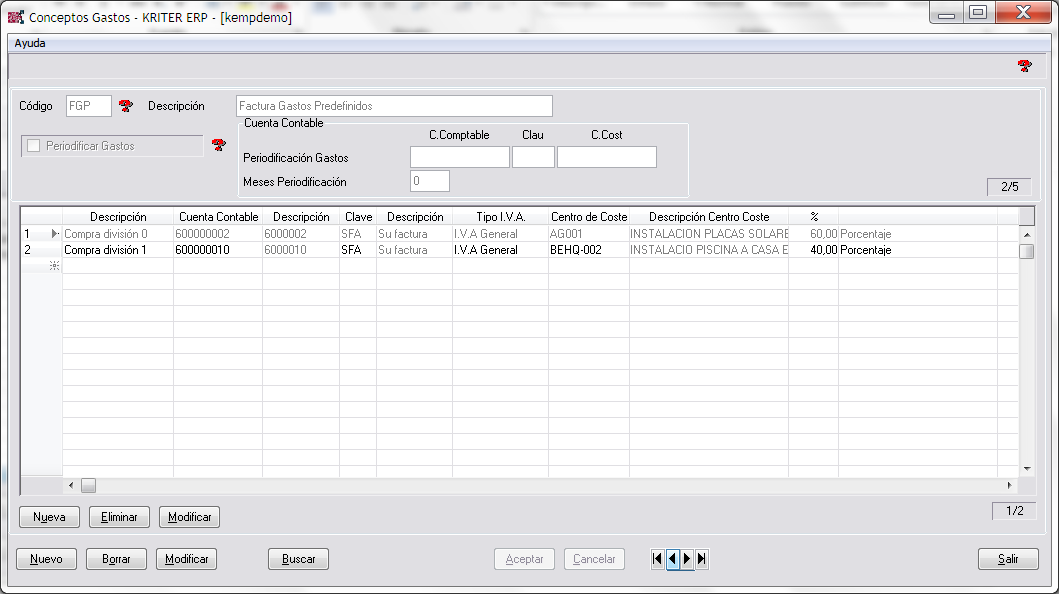Viewport: 1059px width, 594px height.
Task: Click the red help icon at top right
Action: pyautogui.click(x=1024, y=66)
